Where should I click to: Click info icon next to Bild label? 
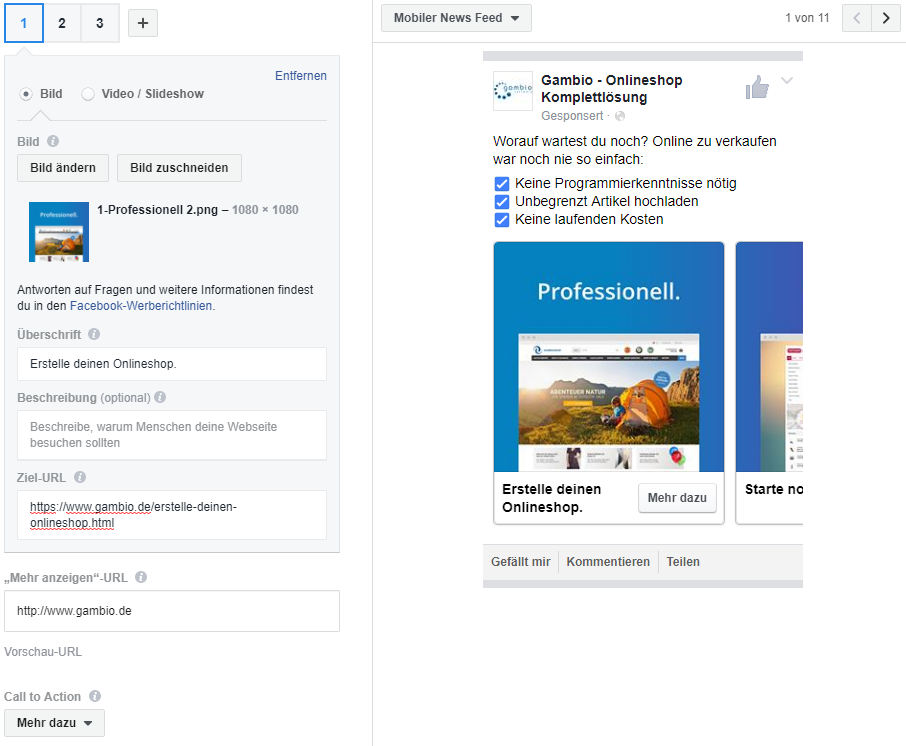click(x=53, y=141)
